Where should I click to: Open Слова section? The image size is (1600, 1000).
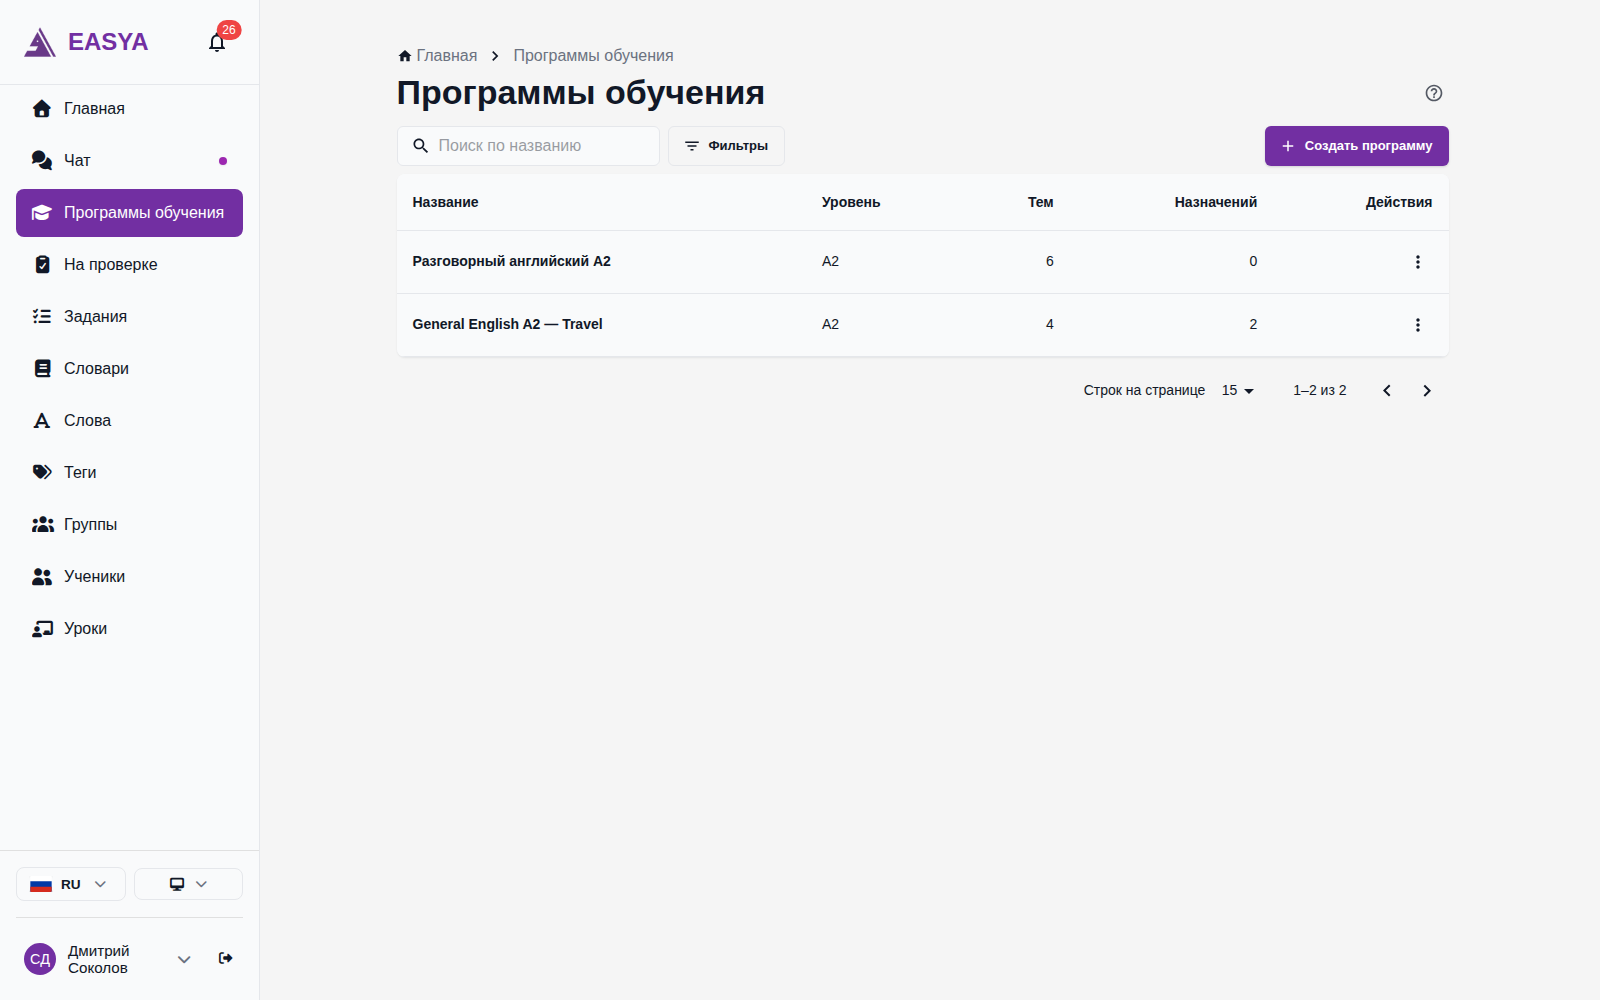coord(129,421)
